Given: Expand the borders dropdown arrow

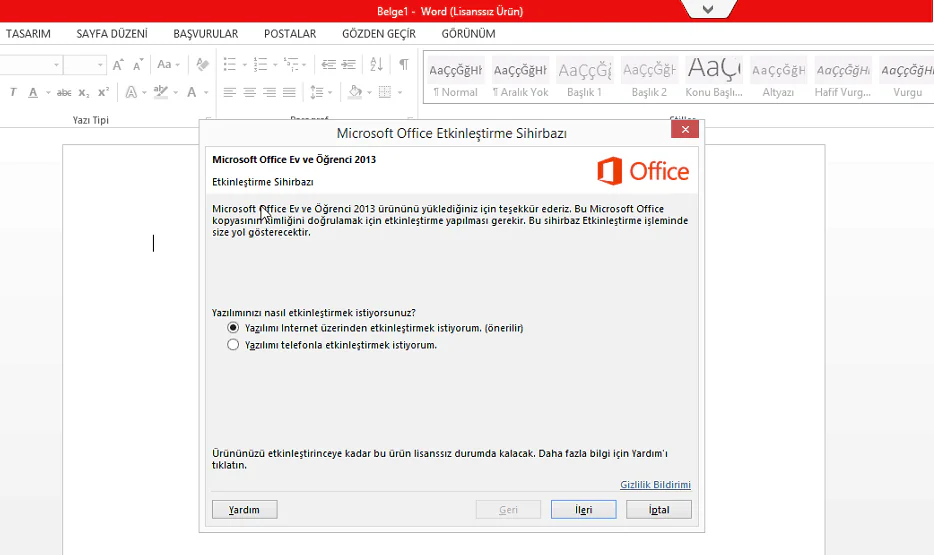Looking at the screenshot, I should click(x=400, y=93).
